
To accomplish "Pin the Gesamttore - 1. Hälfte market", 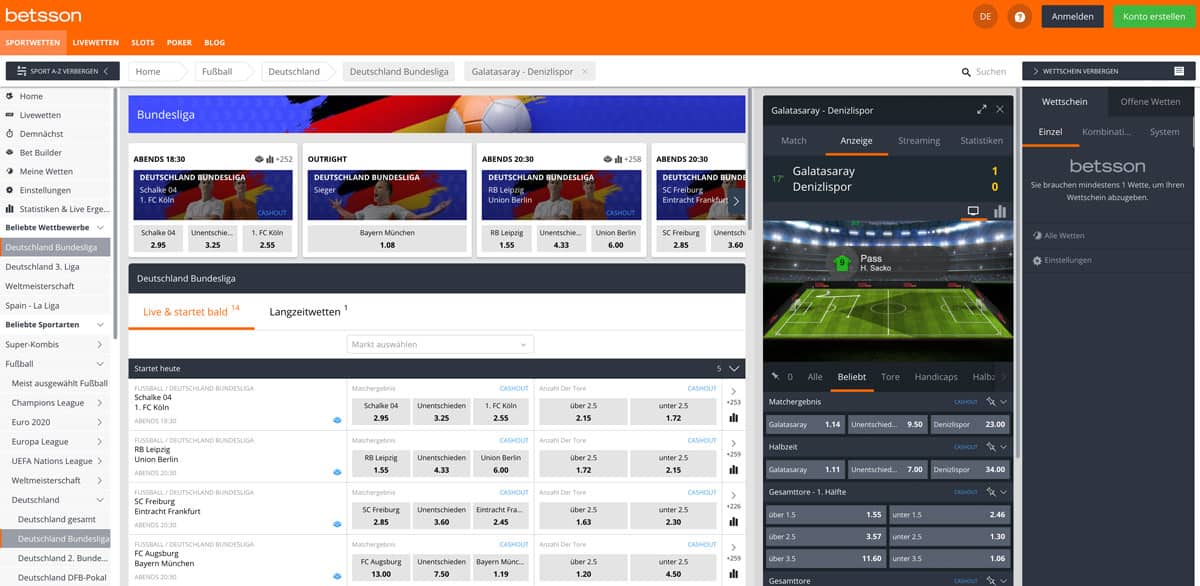I will (990, 492).
